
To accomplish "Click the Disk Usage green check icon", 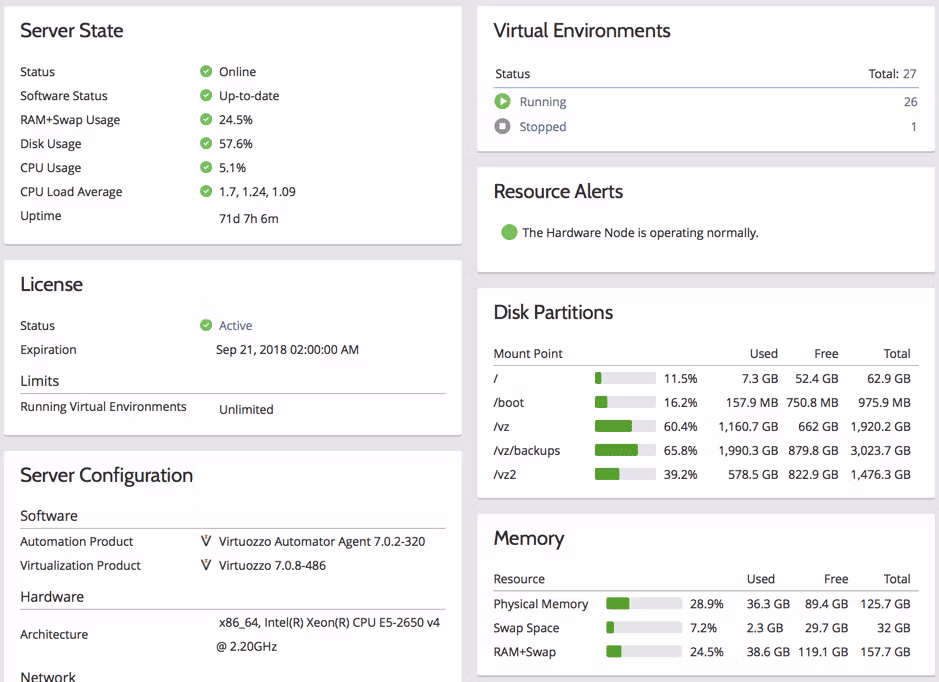I will 206,144.
